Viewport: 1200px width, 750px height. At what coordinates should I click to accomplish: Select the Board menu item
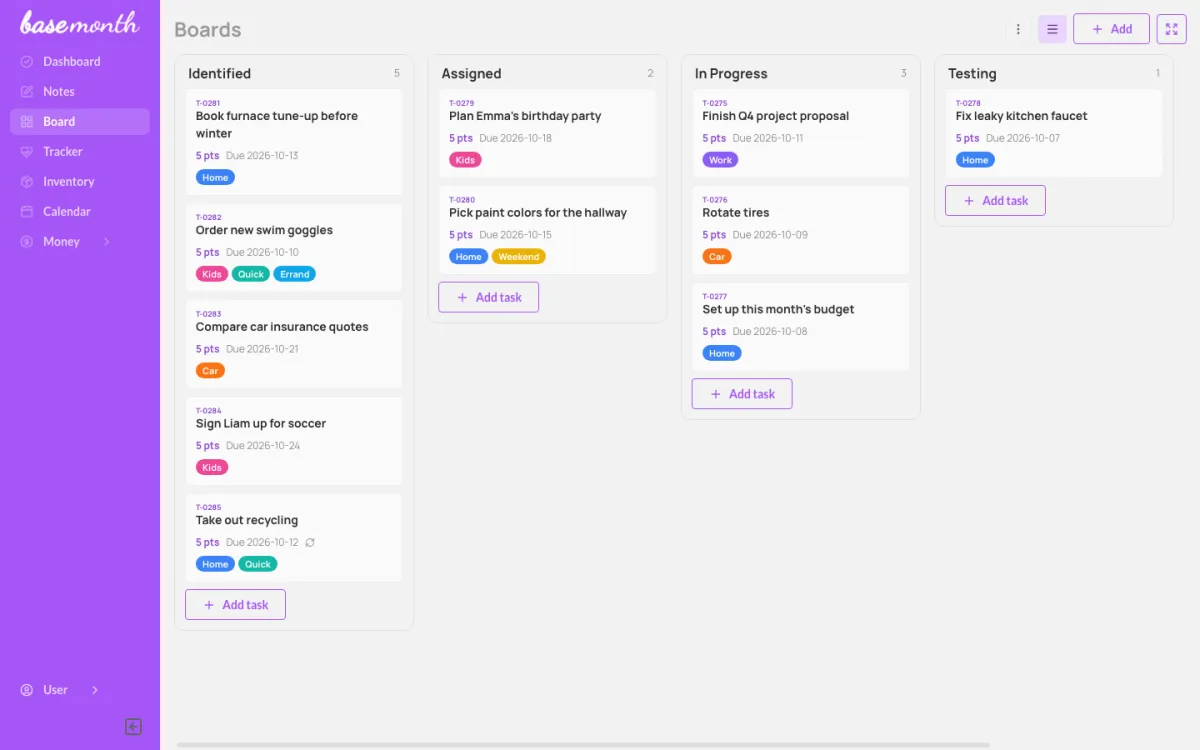[x=80, y=121]
